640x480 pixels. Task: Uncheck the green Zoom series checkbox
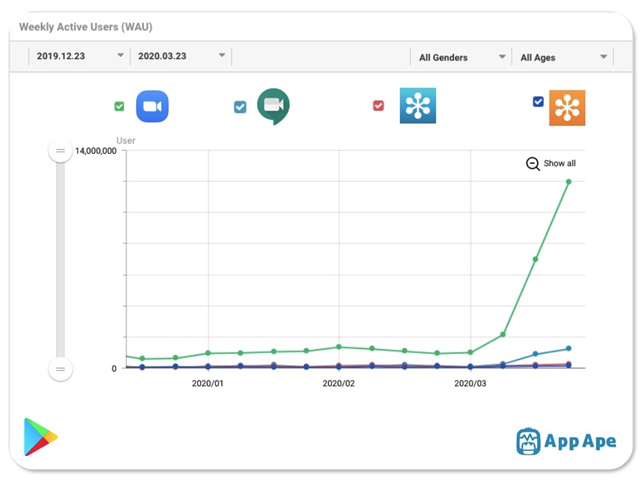click(x=120, y=106)
